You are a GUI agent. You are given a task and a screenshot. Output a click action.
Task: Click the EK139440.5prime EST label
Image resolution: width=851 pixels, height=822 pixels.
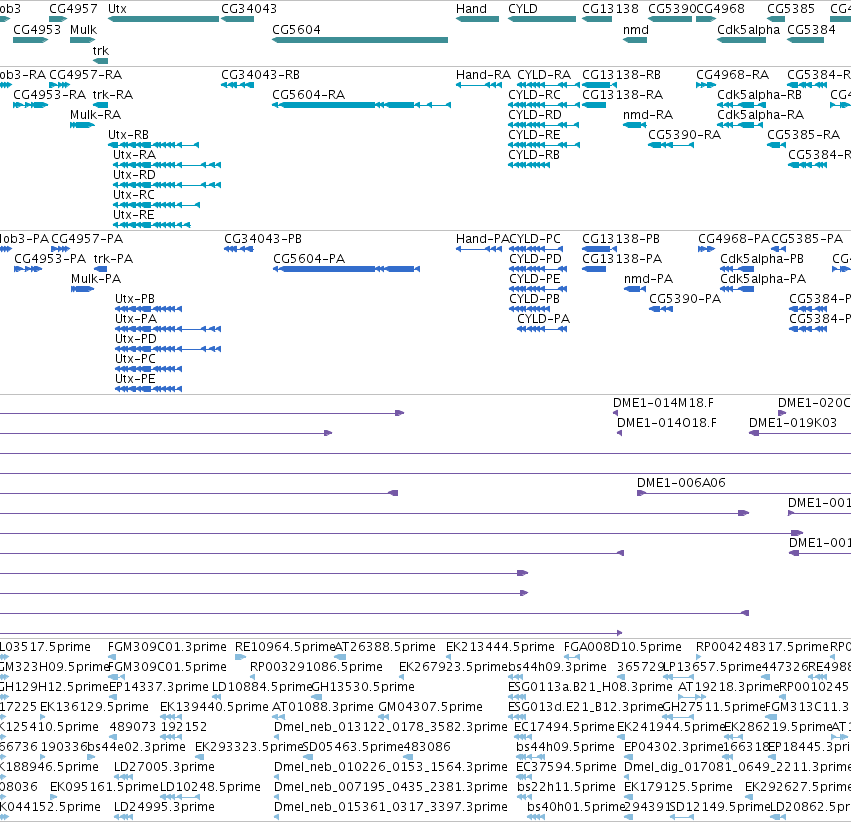214,707
